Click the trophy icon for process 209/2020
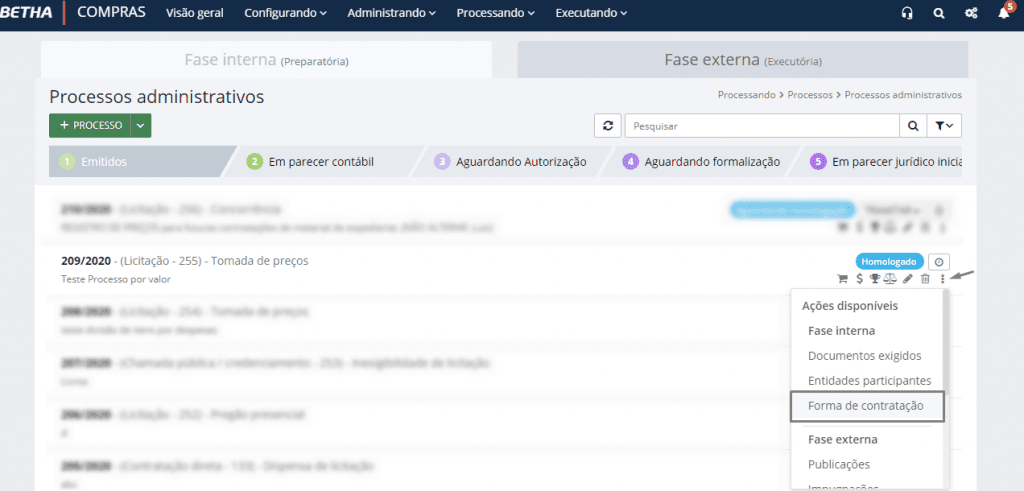The height and width of the screenshot is (491, 1024). pos(874,279)
